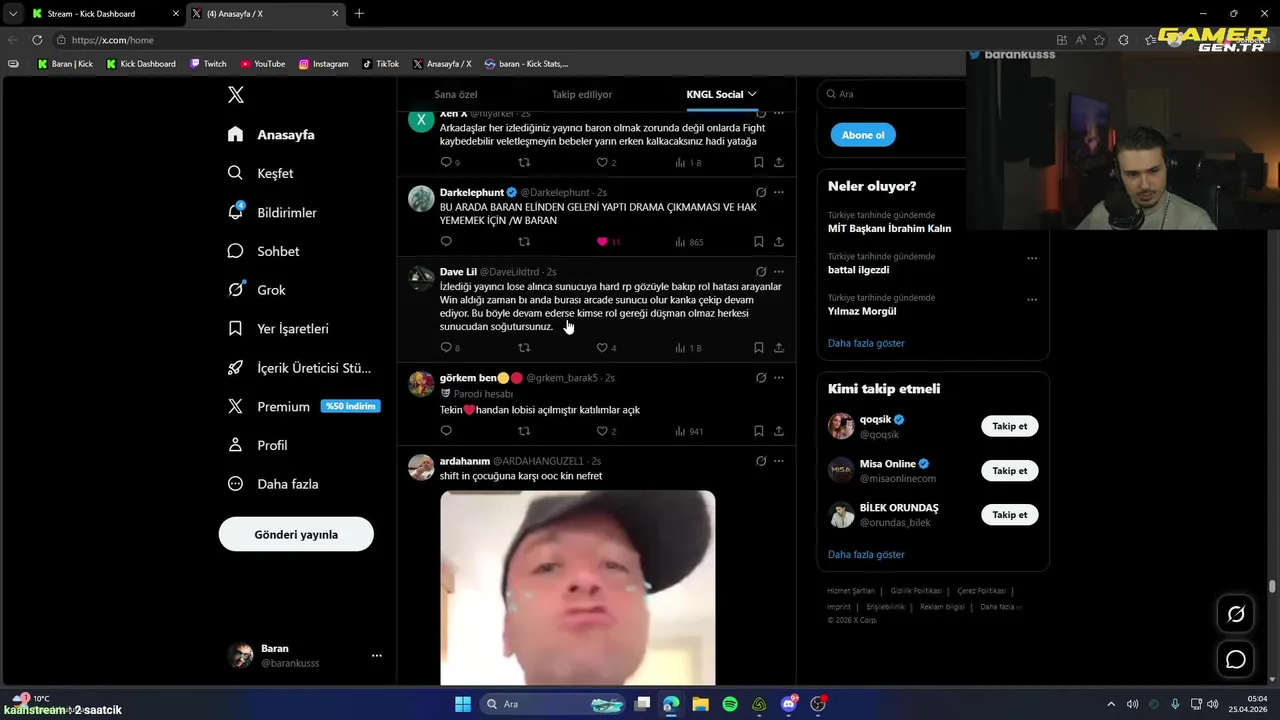The image size is (1280, 720).
Task: Open more options for battal ilgezdi trend
Action: 1032,258
